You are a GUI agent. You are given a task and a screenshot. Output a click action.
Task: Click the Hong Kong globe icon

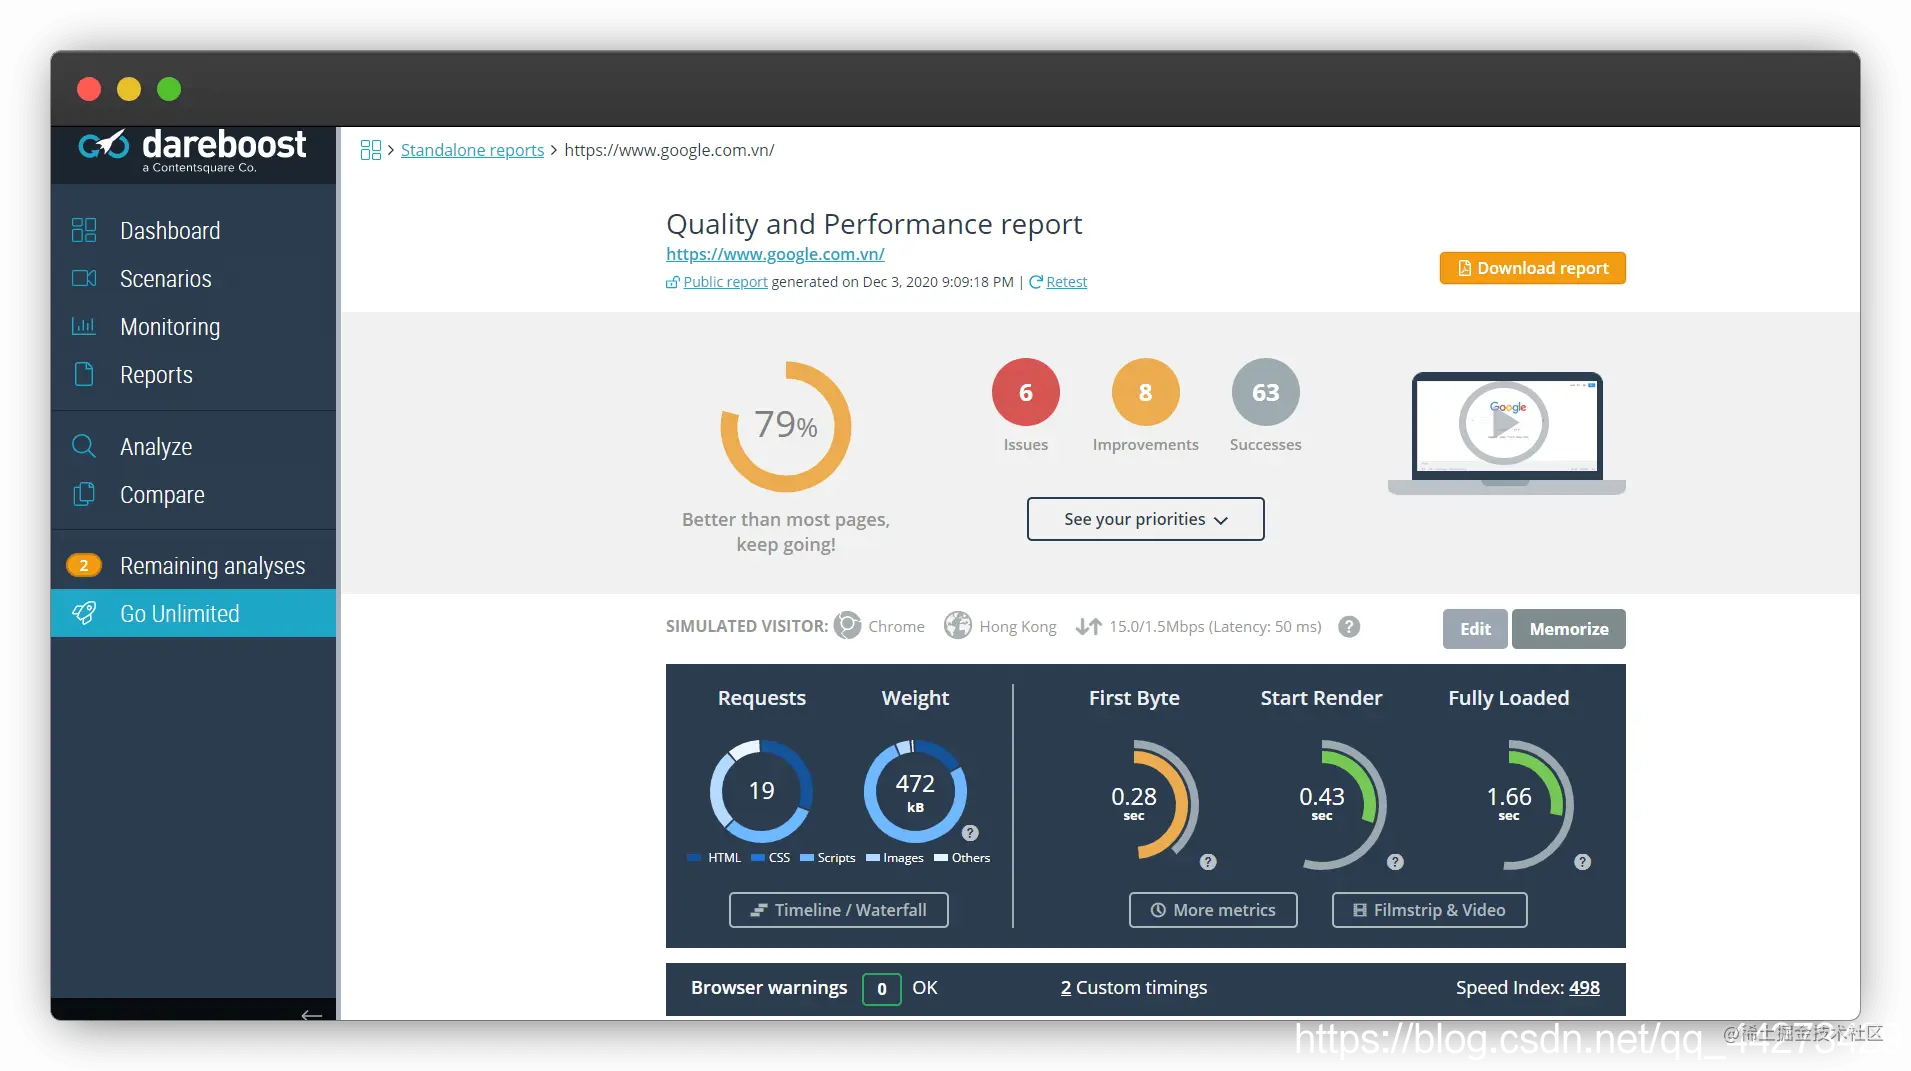(958, 626)
